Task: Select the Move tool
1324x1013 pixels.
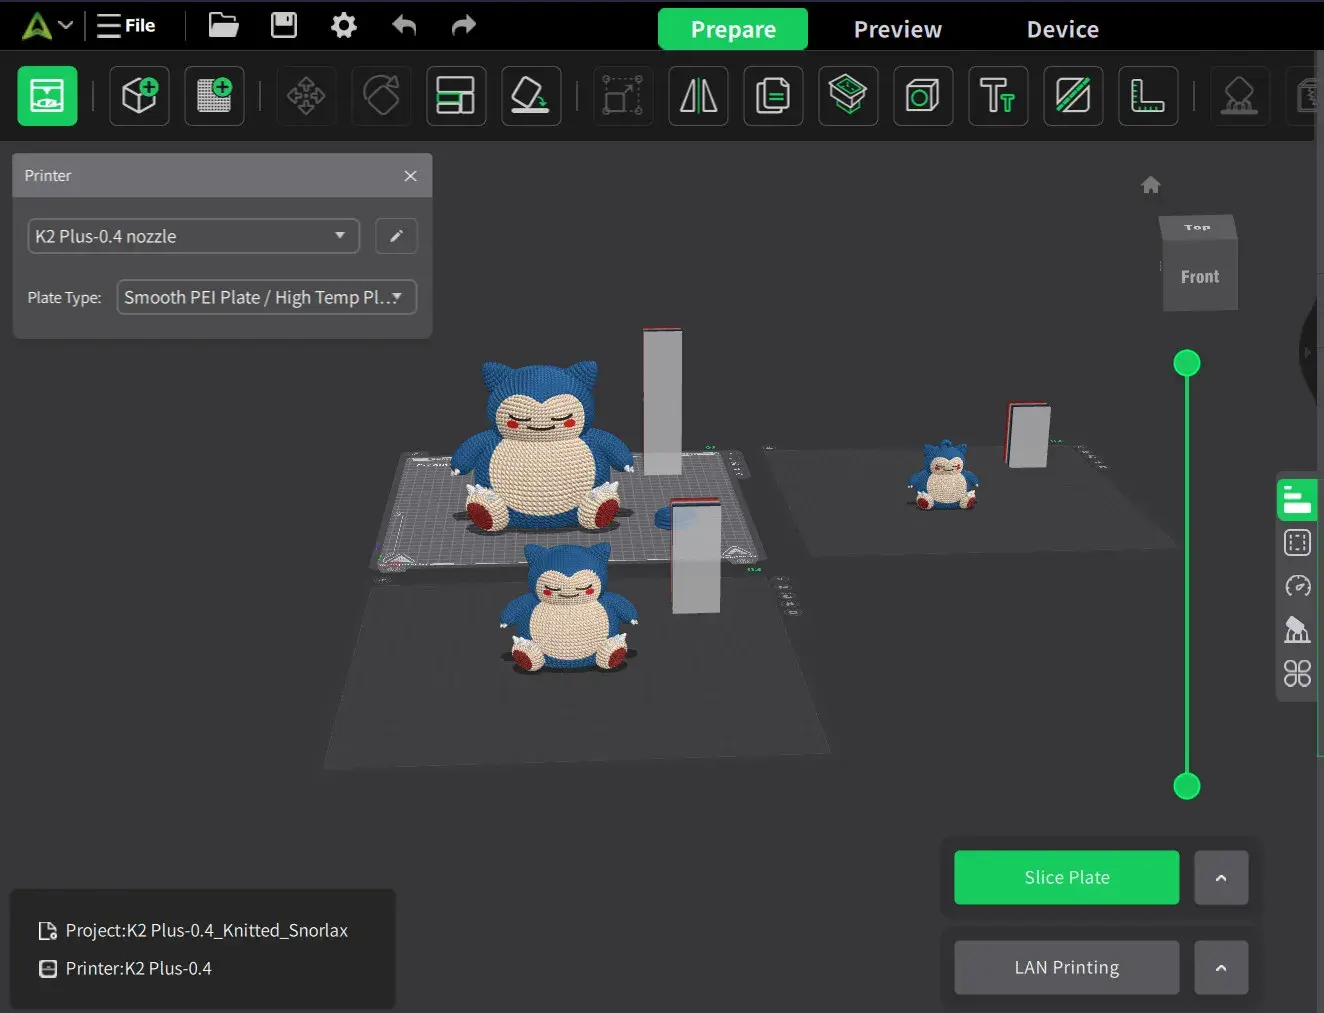Action: [x=306, y=96]
